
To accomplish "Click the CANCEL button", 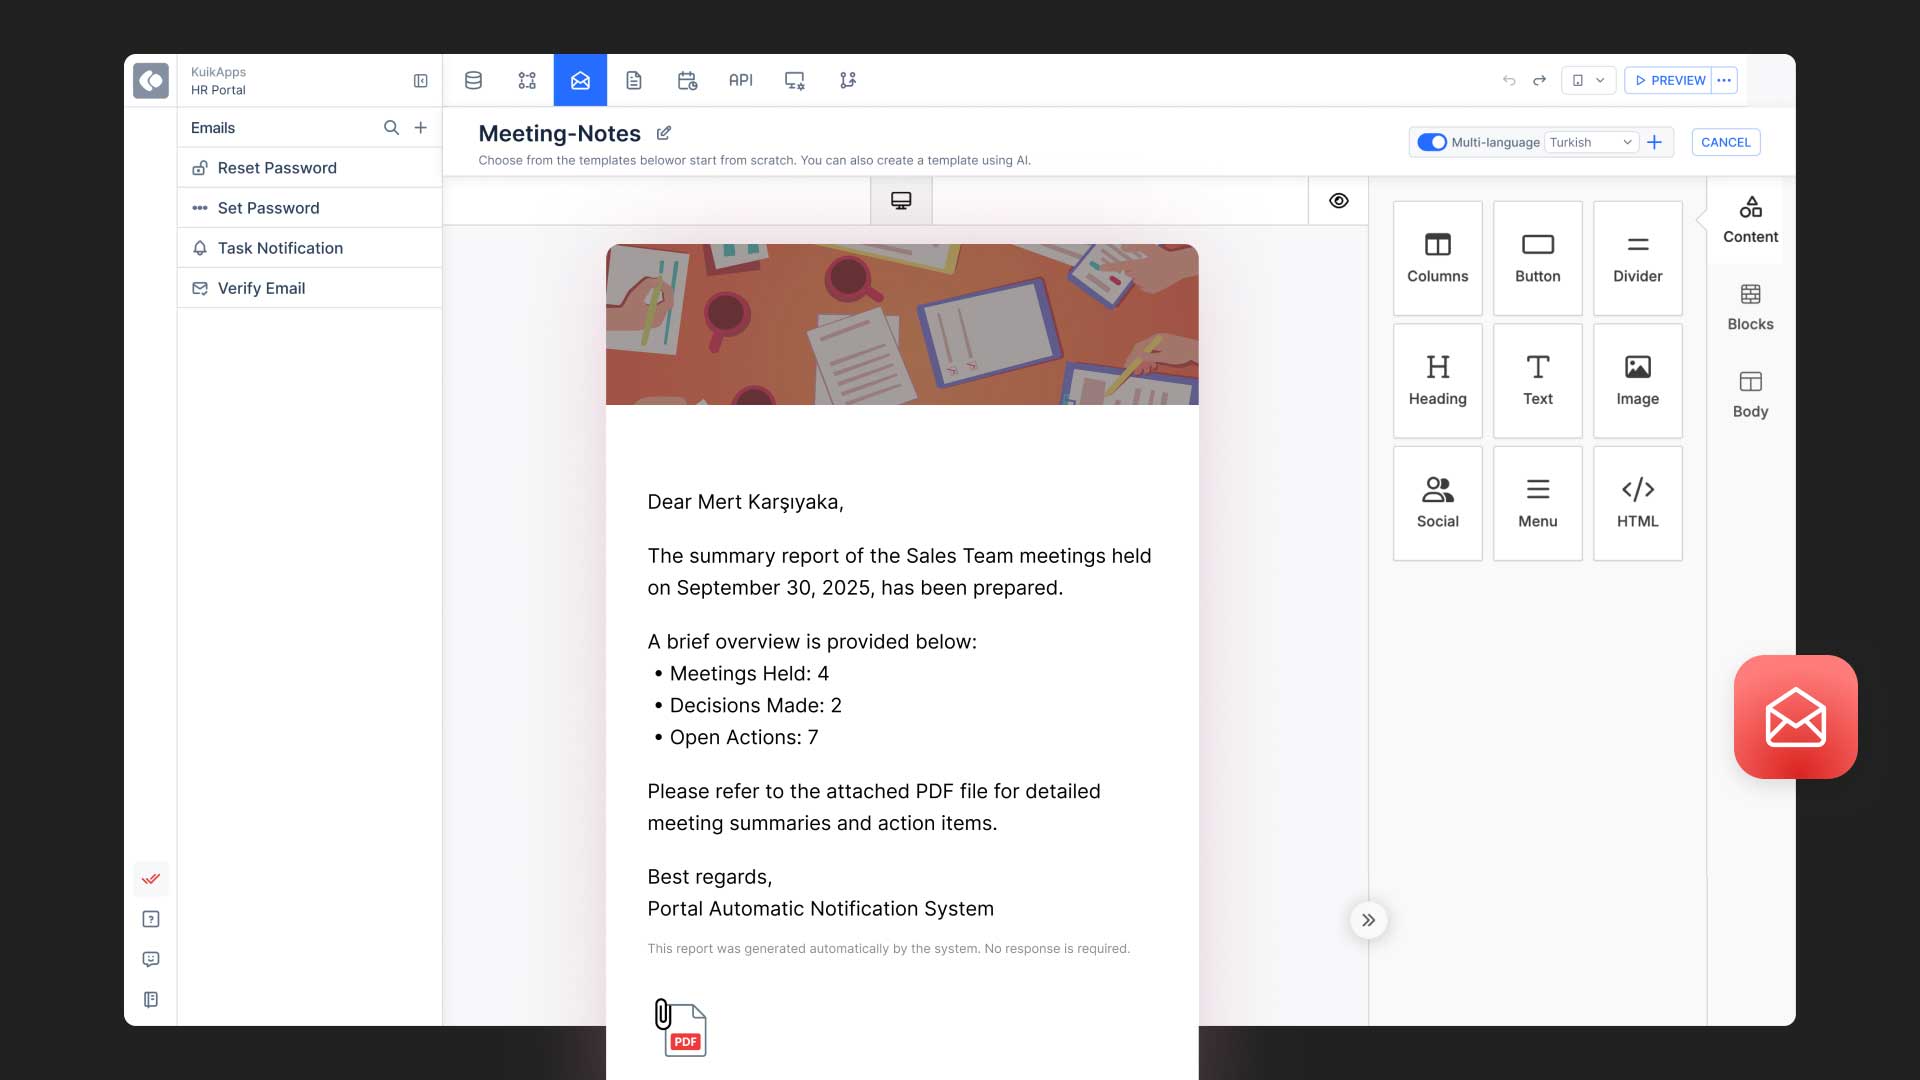I will [1726, 142].
